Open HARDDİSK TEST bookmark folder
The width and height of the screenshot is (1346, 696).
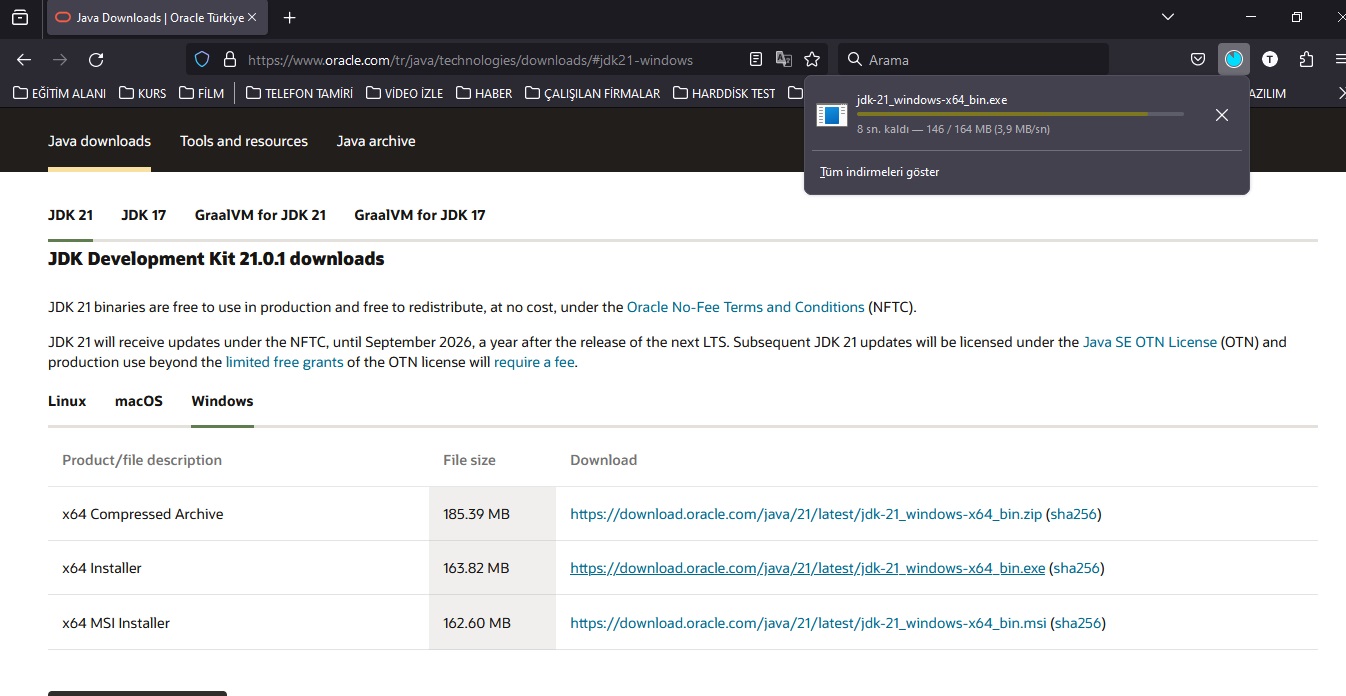(724, 93)
